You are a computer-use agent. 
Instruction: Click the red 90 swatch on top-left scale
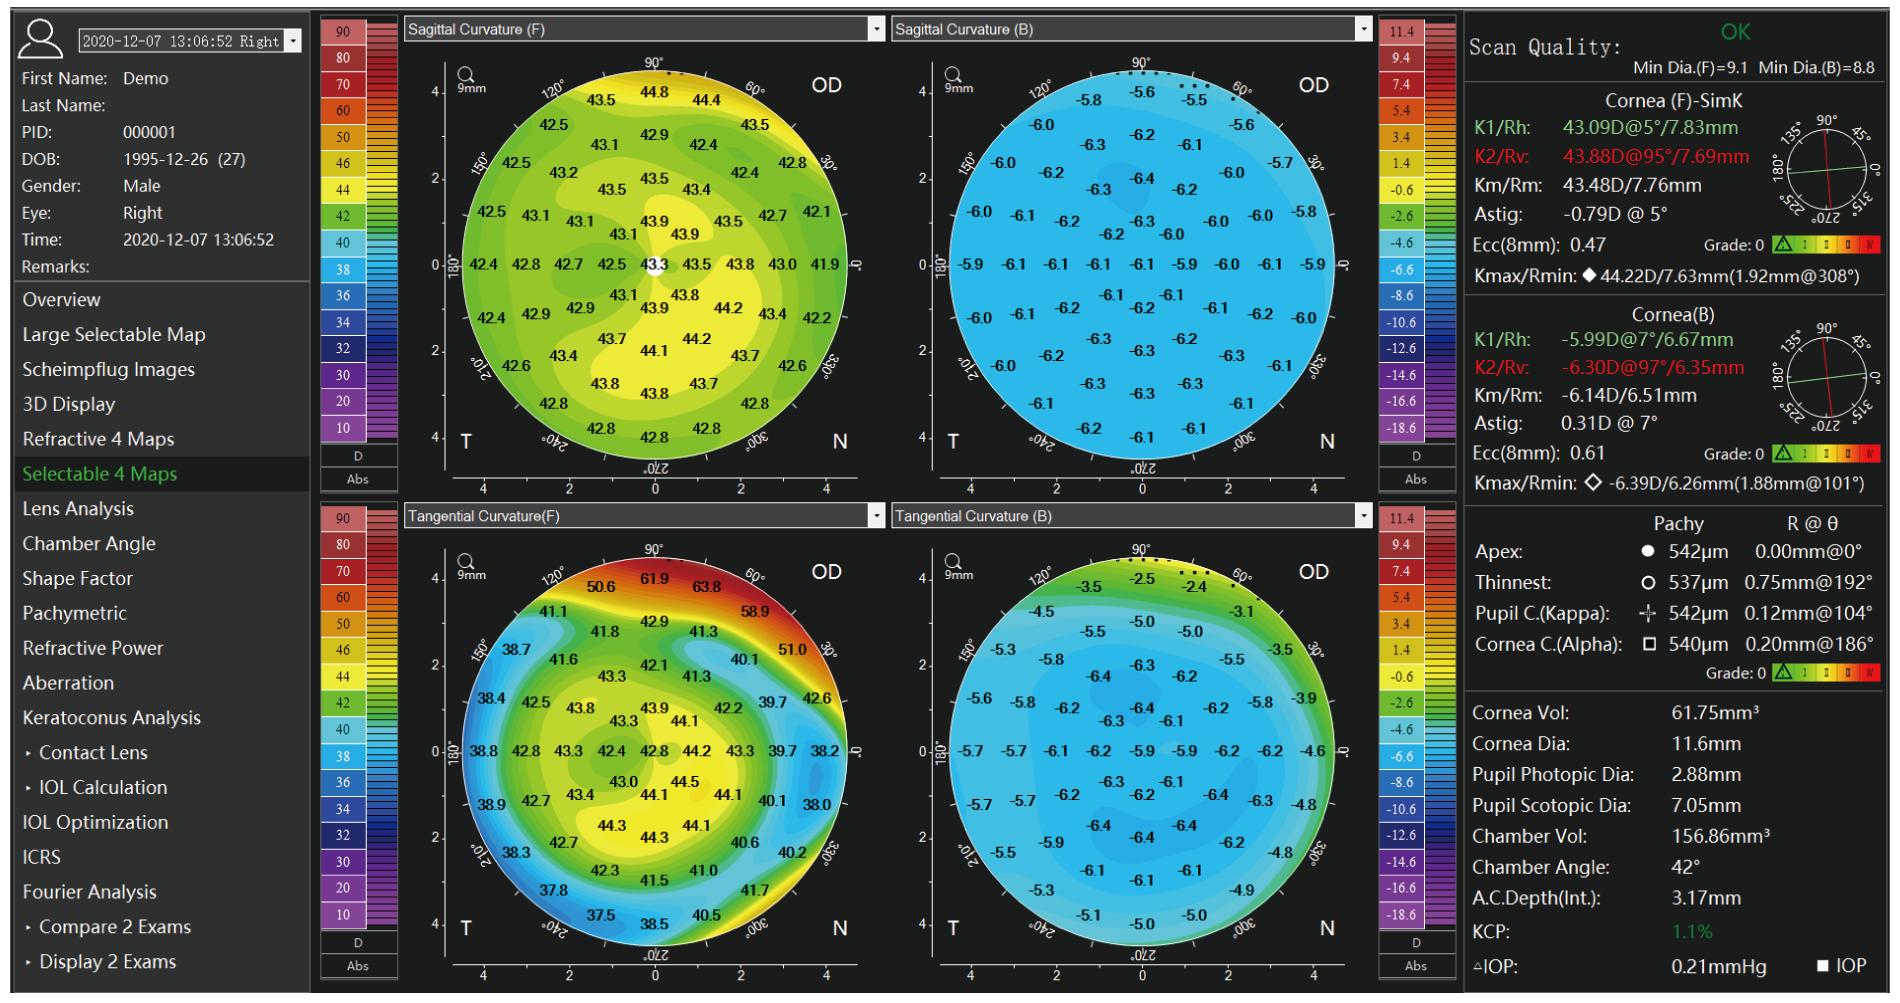point(343,32)
